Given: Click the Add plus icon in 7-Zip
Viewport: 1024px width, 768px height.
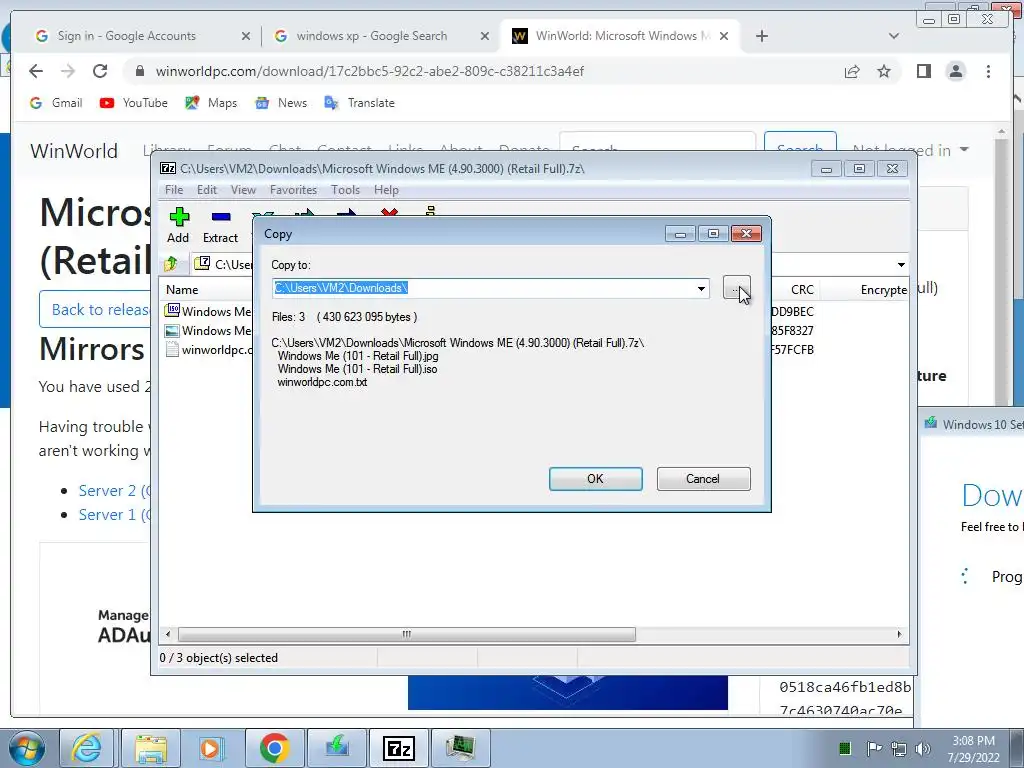Looking at the screenshot, I should 179,216.
